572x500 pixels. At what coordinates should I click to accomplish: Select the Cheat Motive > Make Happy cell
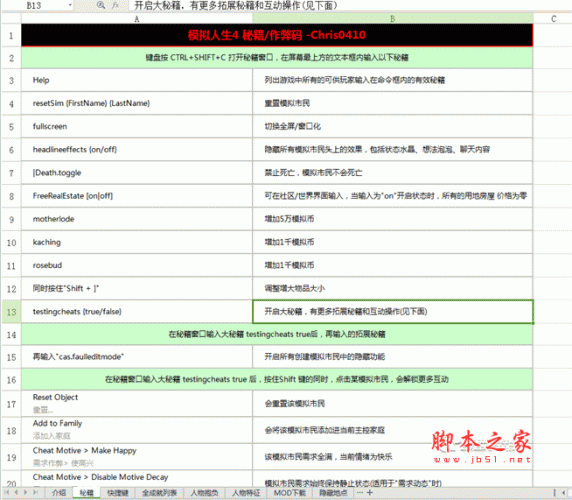pos(137,457)
